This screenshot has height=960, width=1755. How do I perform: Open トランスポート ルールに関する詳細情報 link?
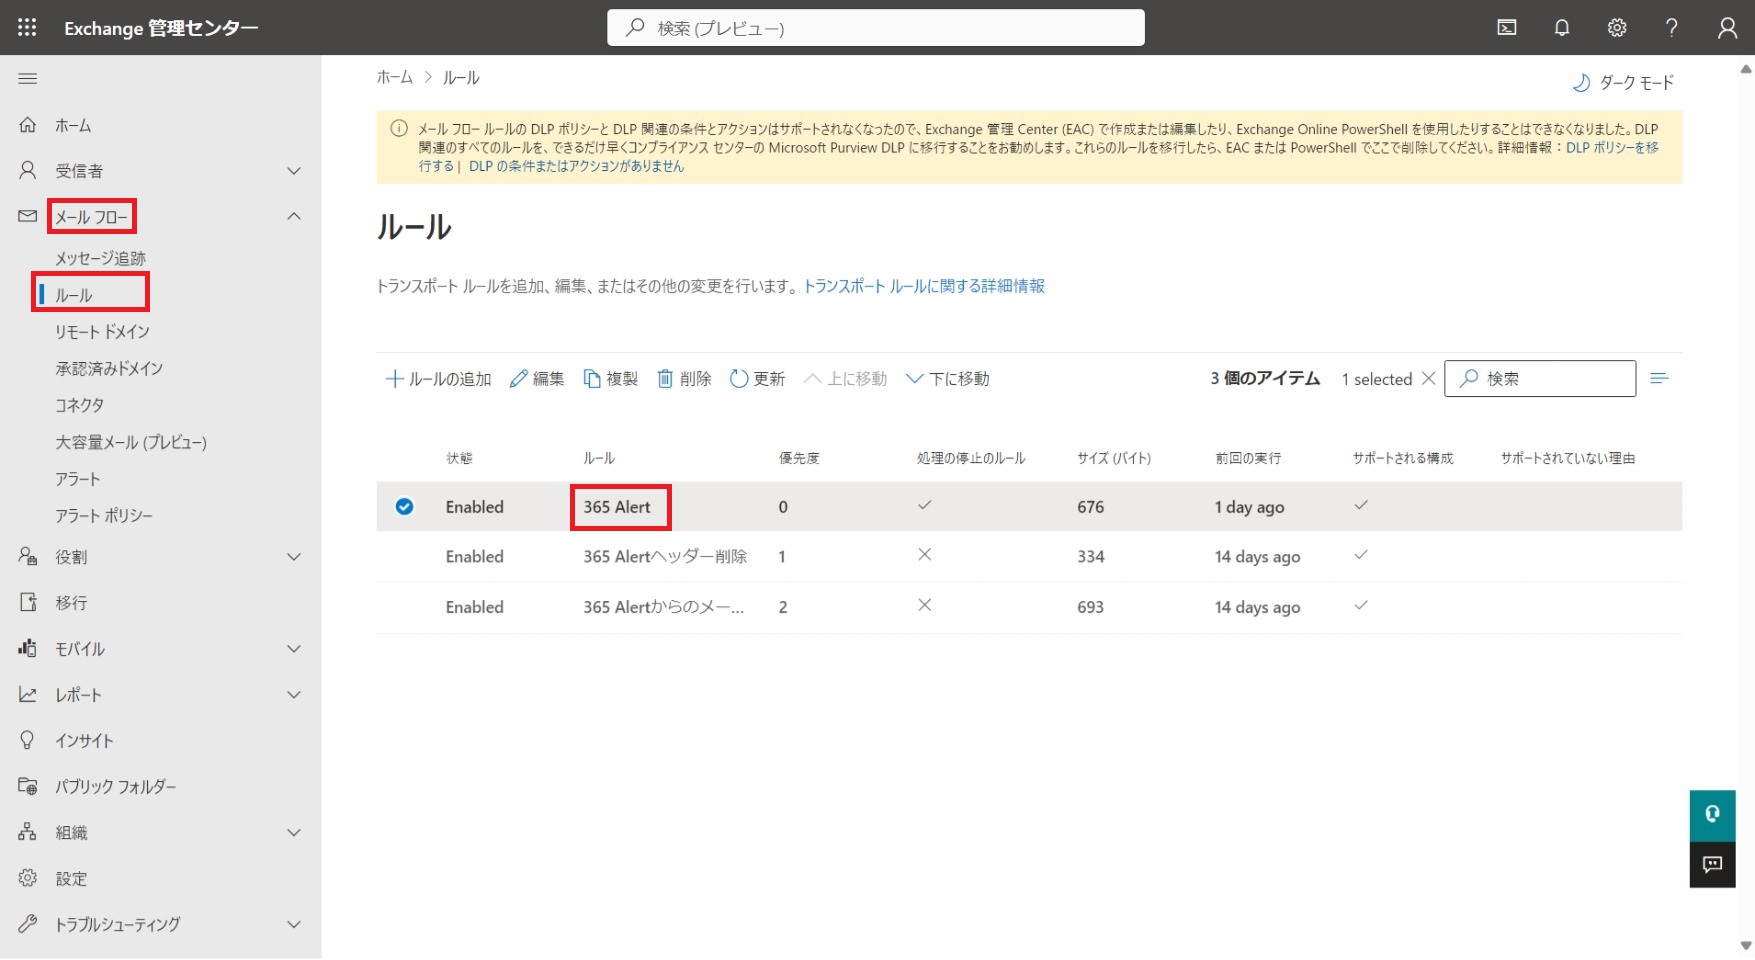coord(924,286)
